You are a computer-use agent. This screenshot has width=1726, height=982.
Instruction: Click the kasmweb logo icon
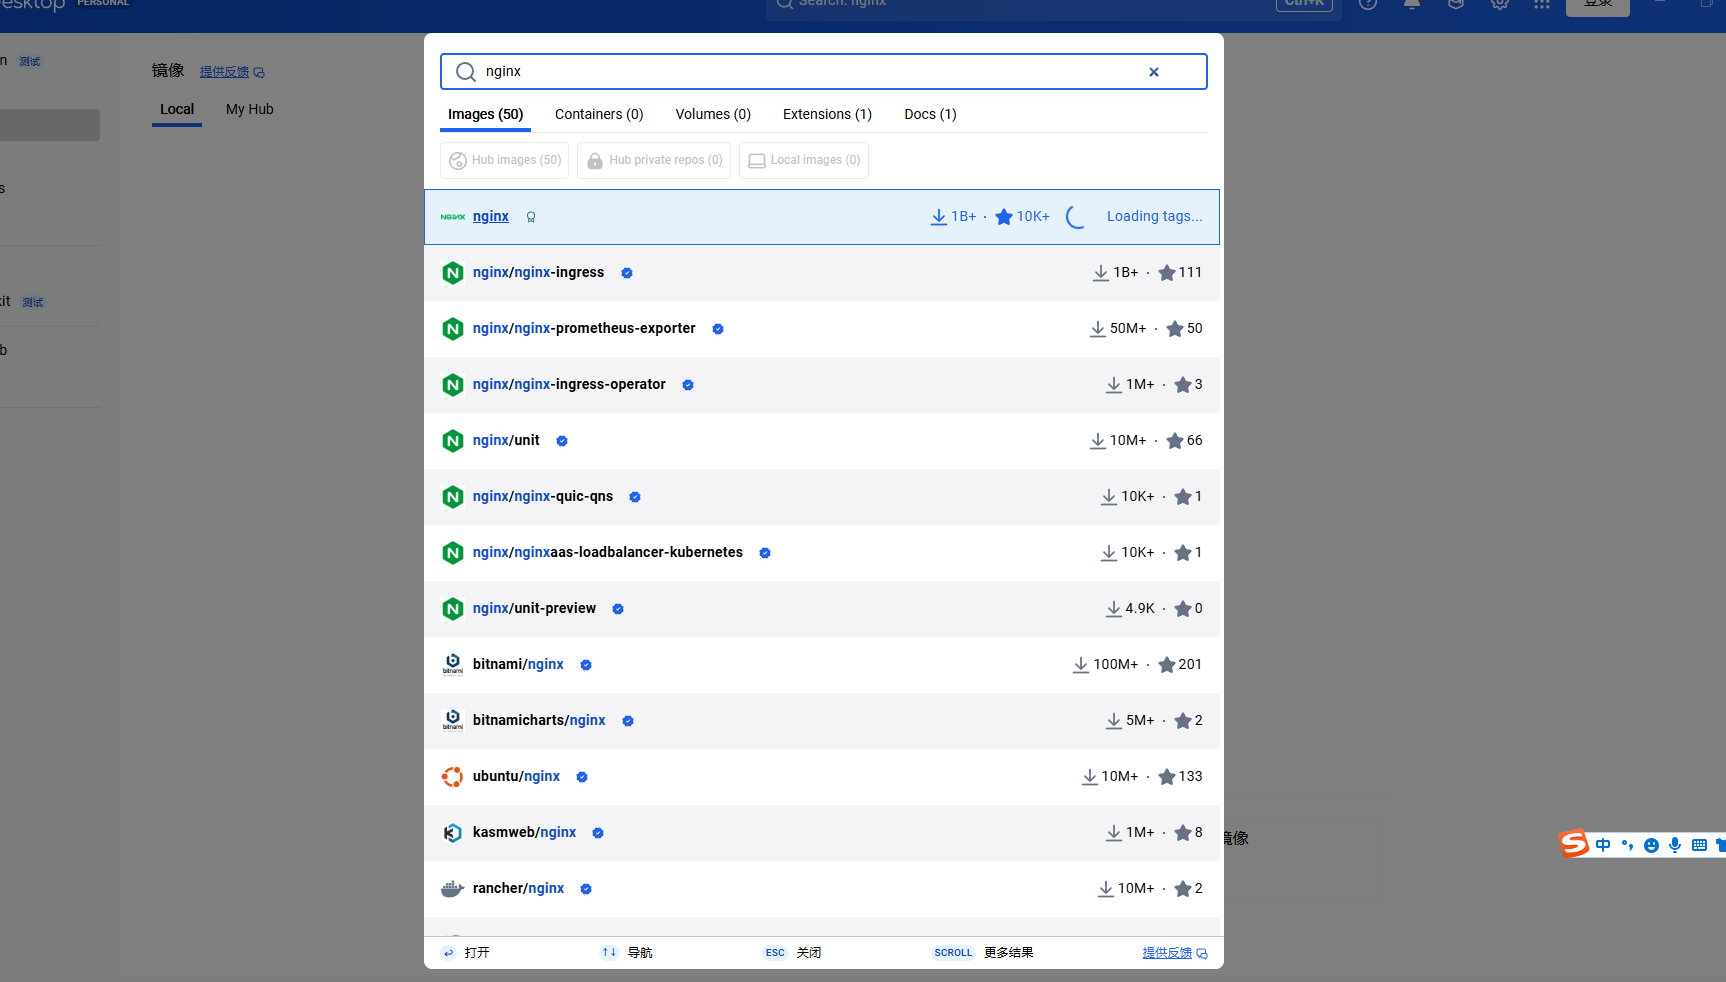coord(453,833)
